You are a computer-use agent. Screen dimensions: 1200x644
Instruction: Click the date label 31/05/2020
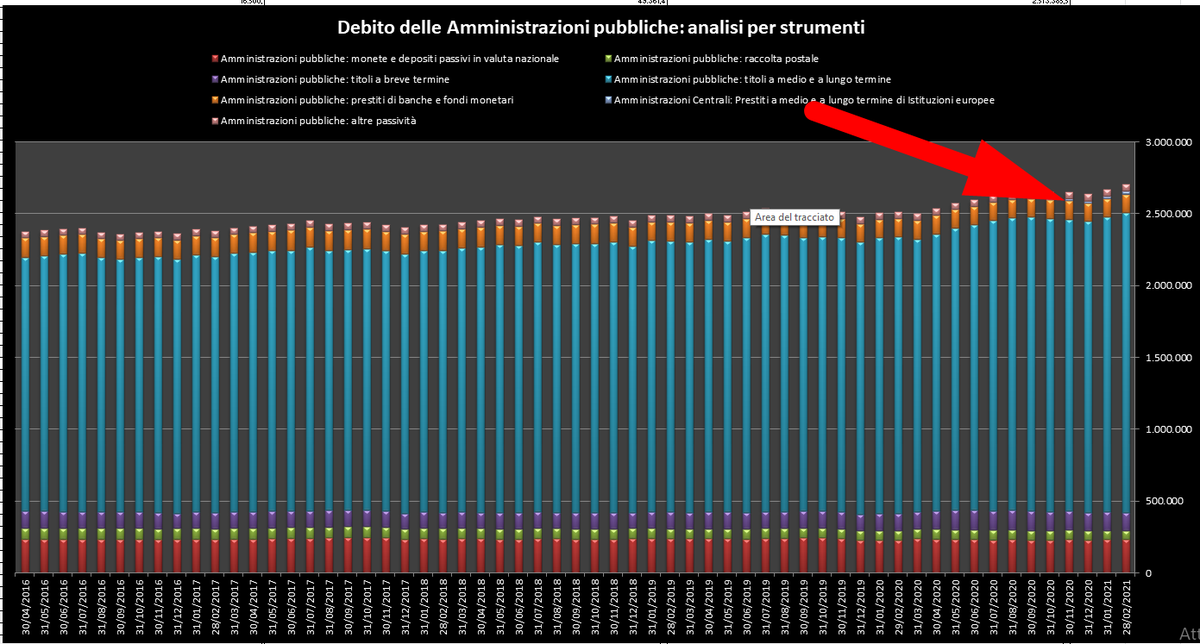958,608
